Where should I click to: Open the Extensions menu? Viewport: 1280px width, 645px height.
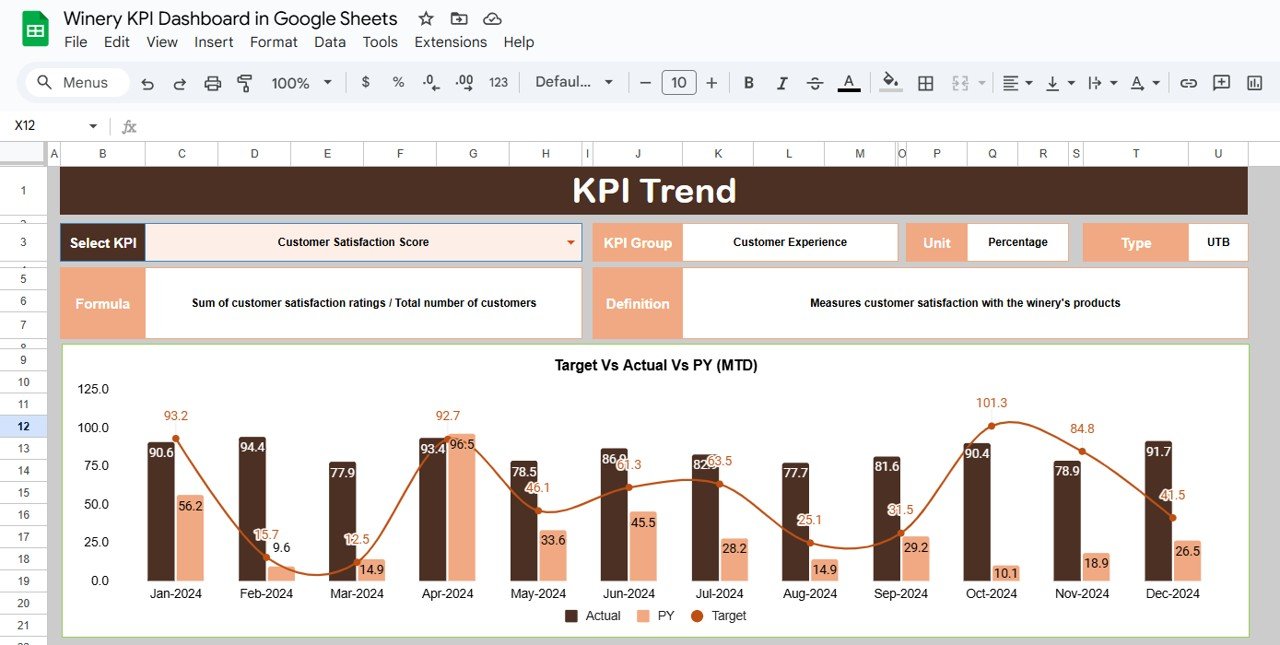(x=450, y=42)
